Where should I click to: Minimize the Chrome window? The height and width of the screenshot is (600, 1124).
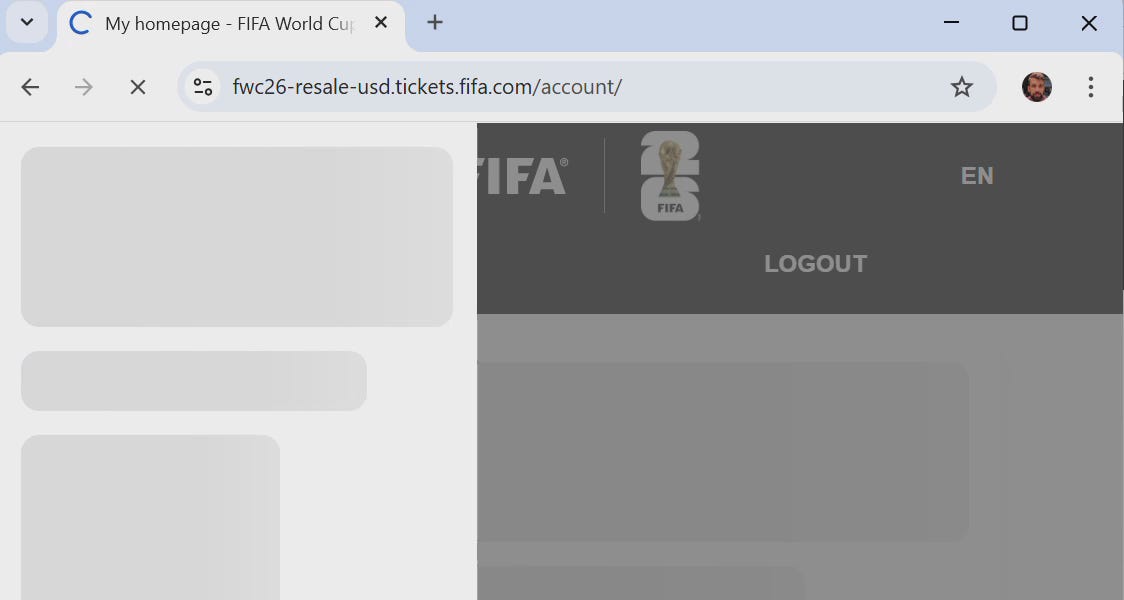(951, 23)
